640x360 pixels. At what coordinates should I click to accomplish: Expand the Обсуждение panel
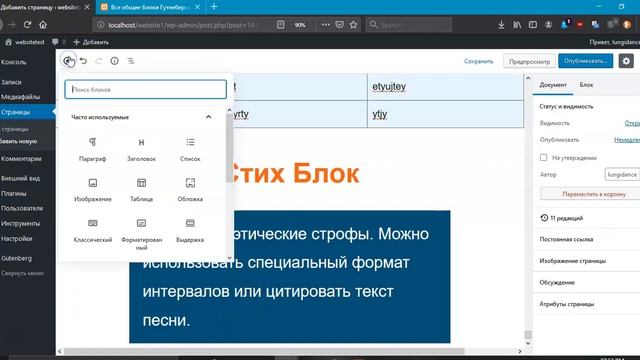(586, 282)
